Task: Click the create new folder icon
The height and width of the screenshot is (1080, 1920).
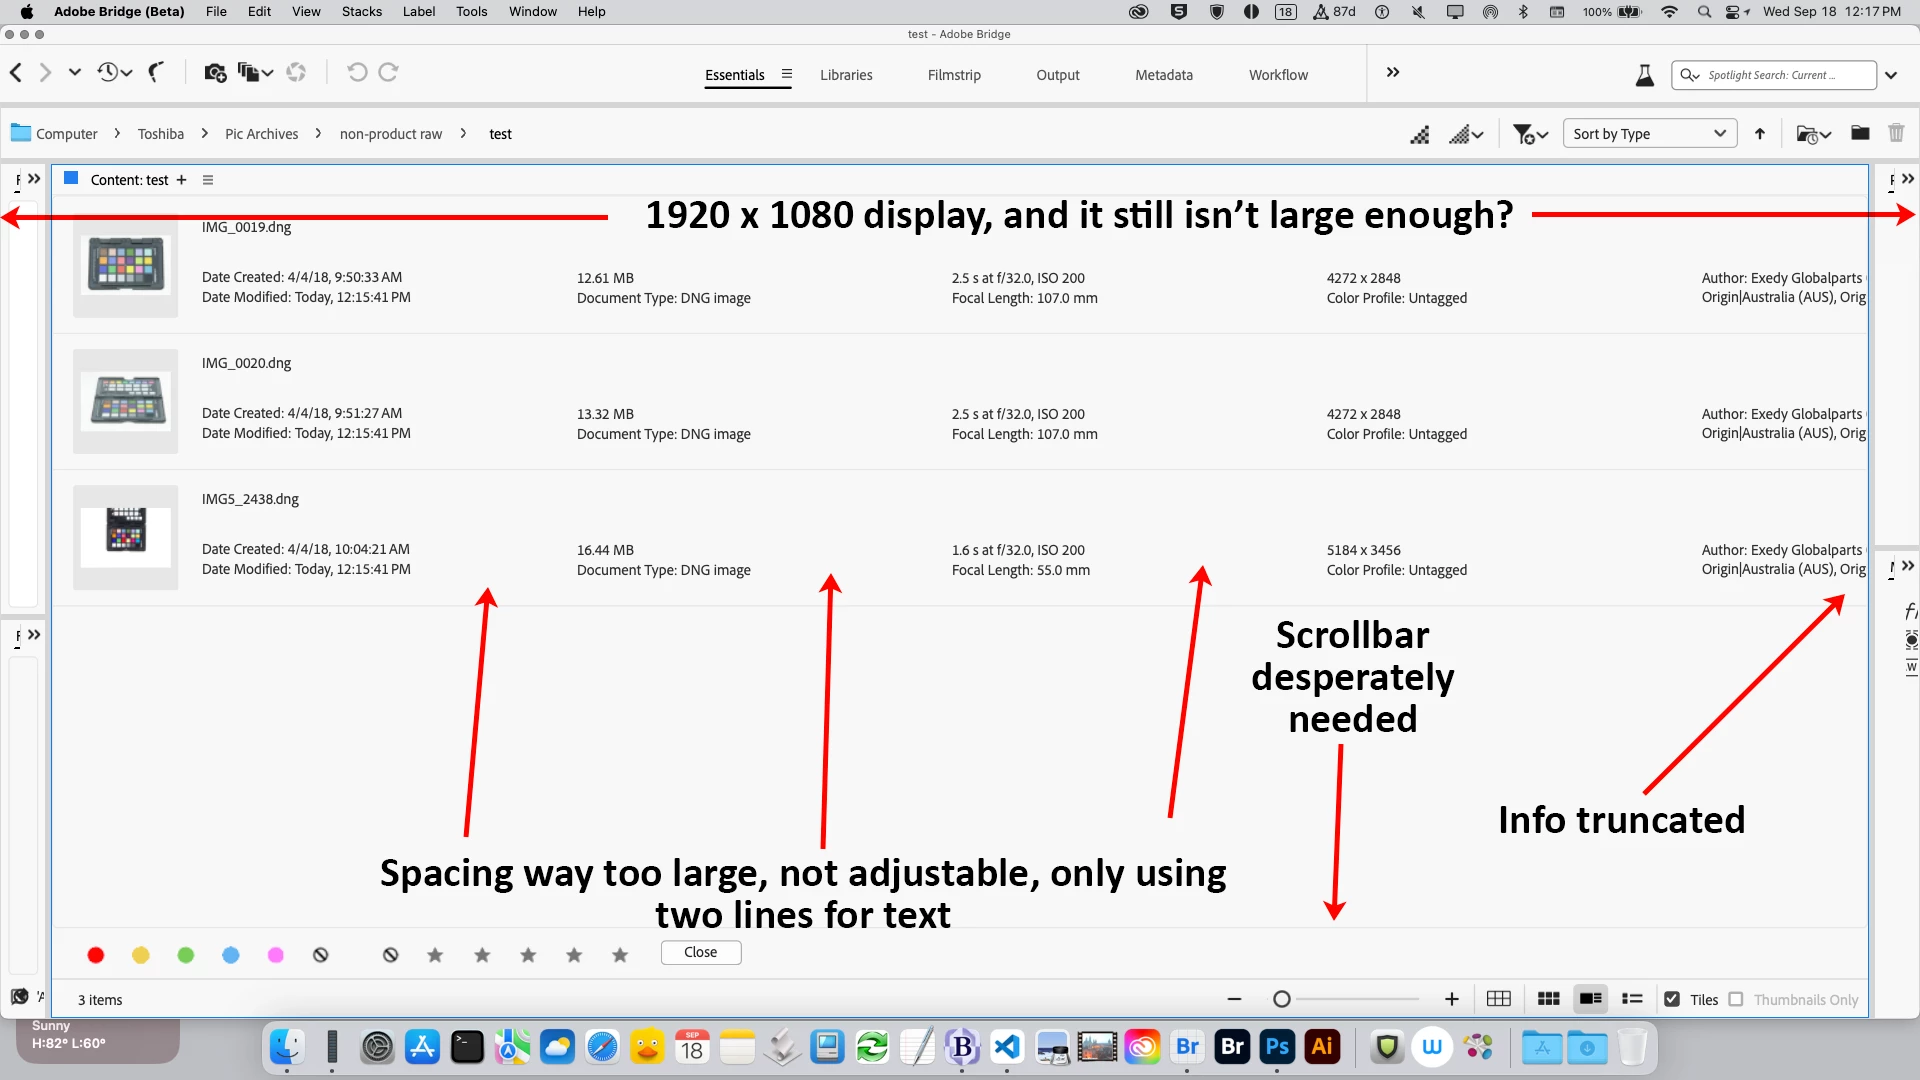Action: (x=1860, y=133)
